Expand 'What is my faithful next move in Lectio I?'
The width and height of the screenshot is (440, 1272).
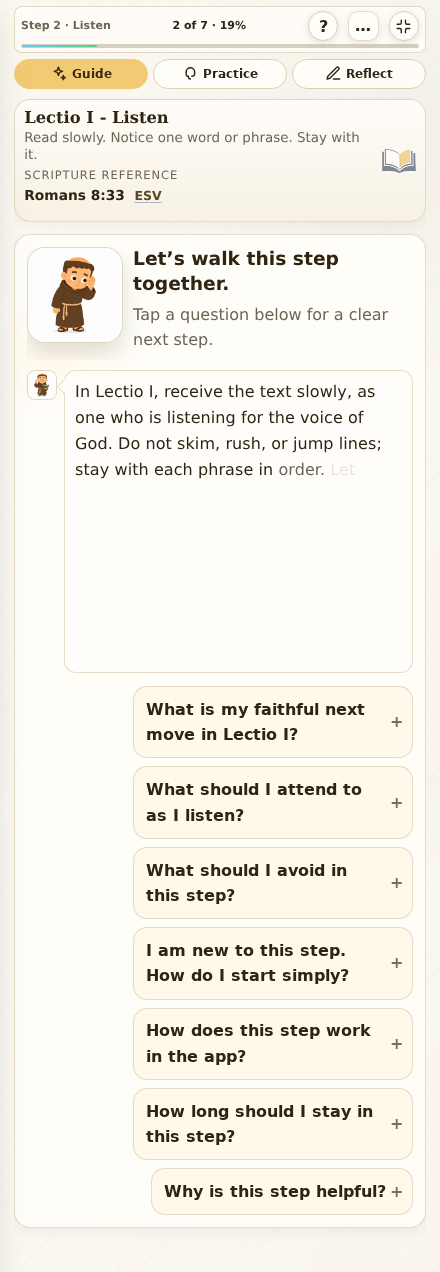(273, 722)
